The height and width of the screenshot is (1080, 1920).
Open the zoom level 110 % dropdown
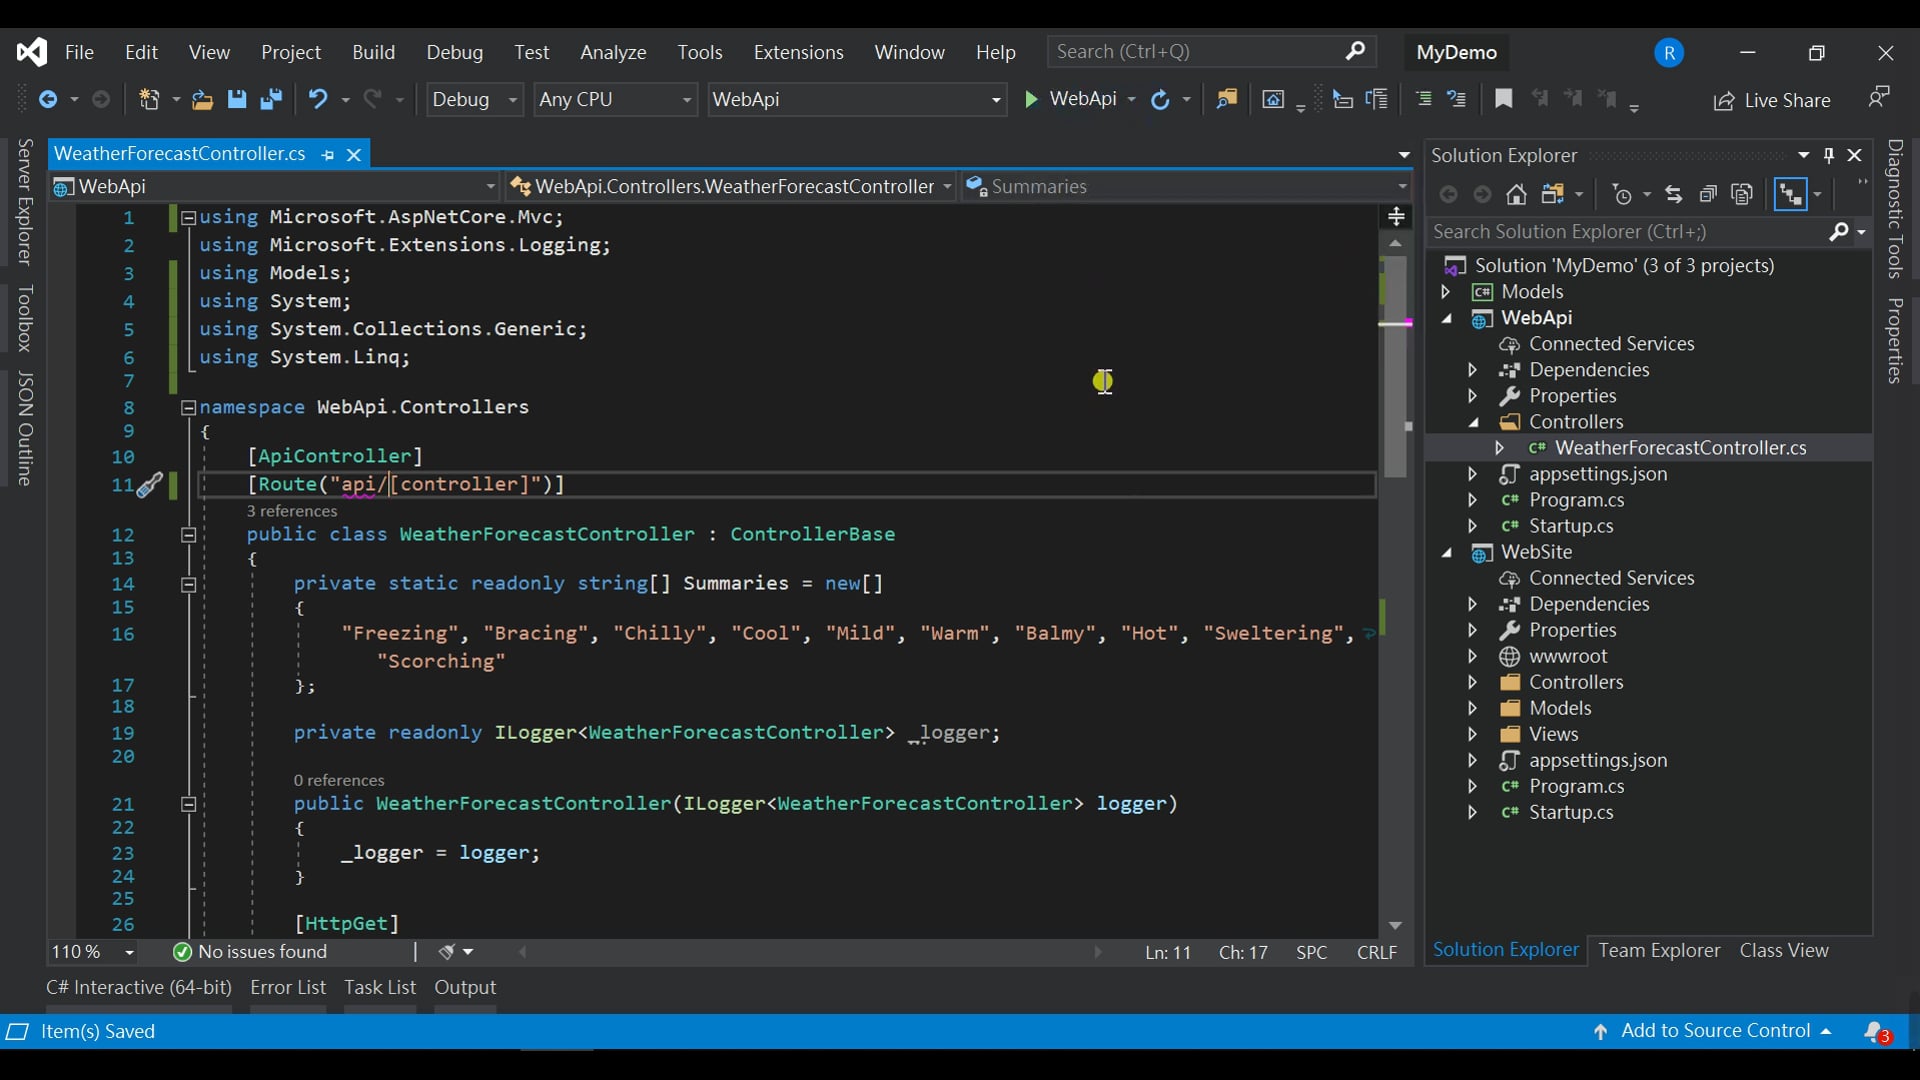click(x=93, y=953)
